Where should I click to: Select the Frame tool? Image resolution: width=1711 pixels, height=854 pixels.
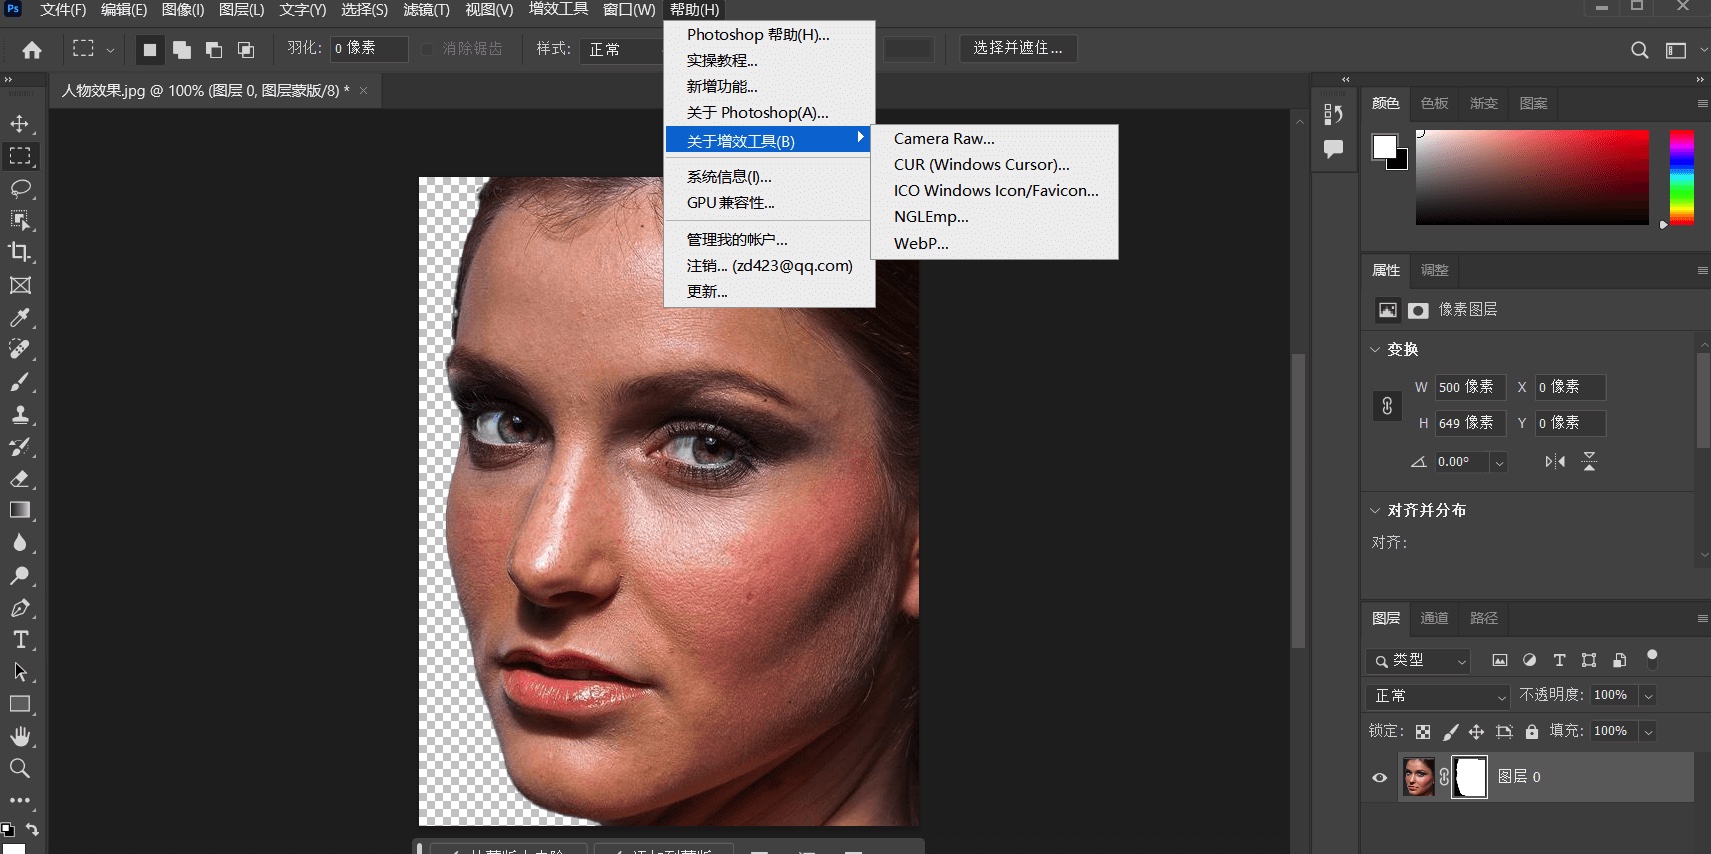pyautogui.click(x=20, y=285)
